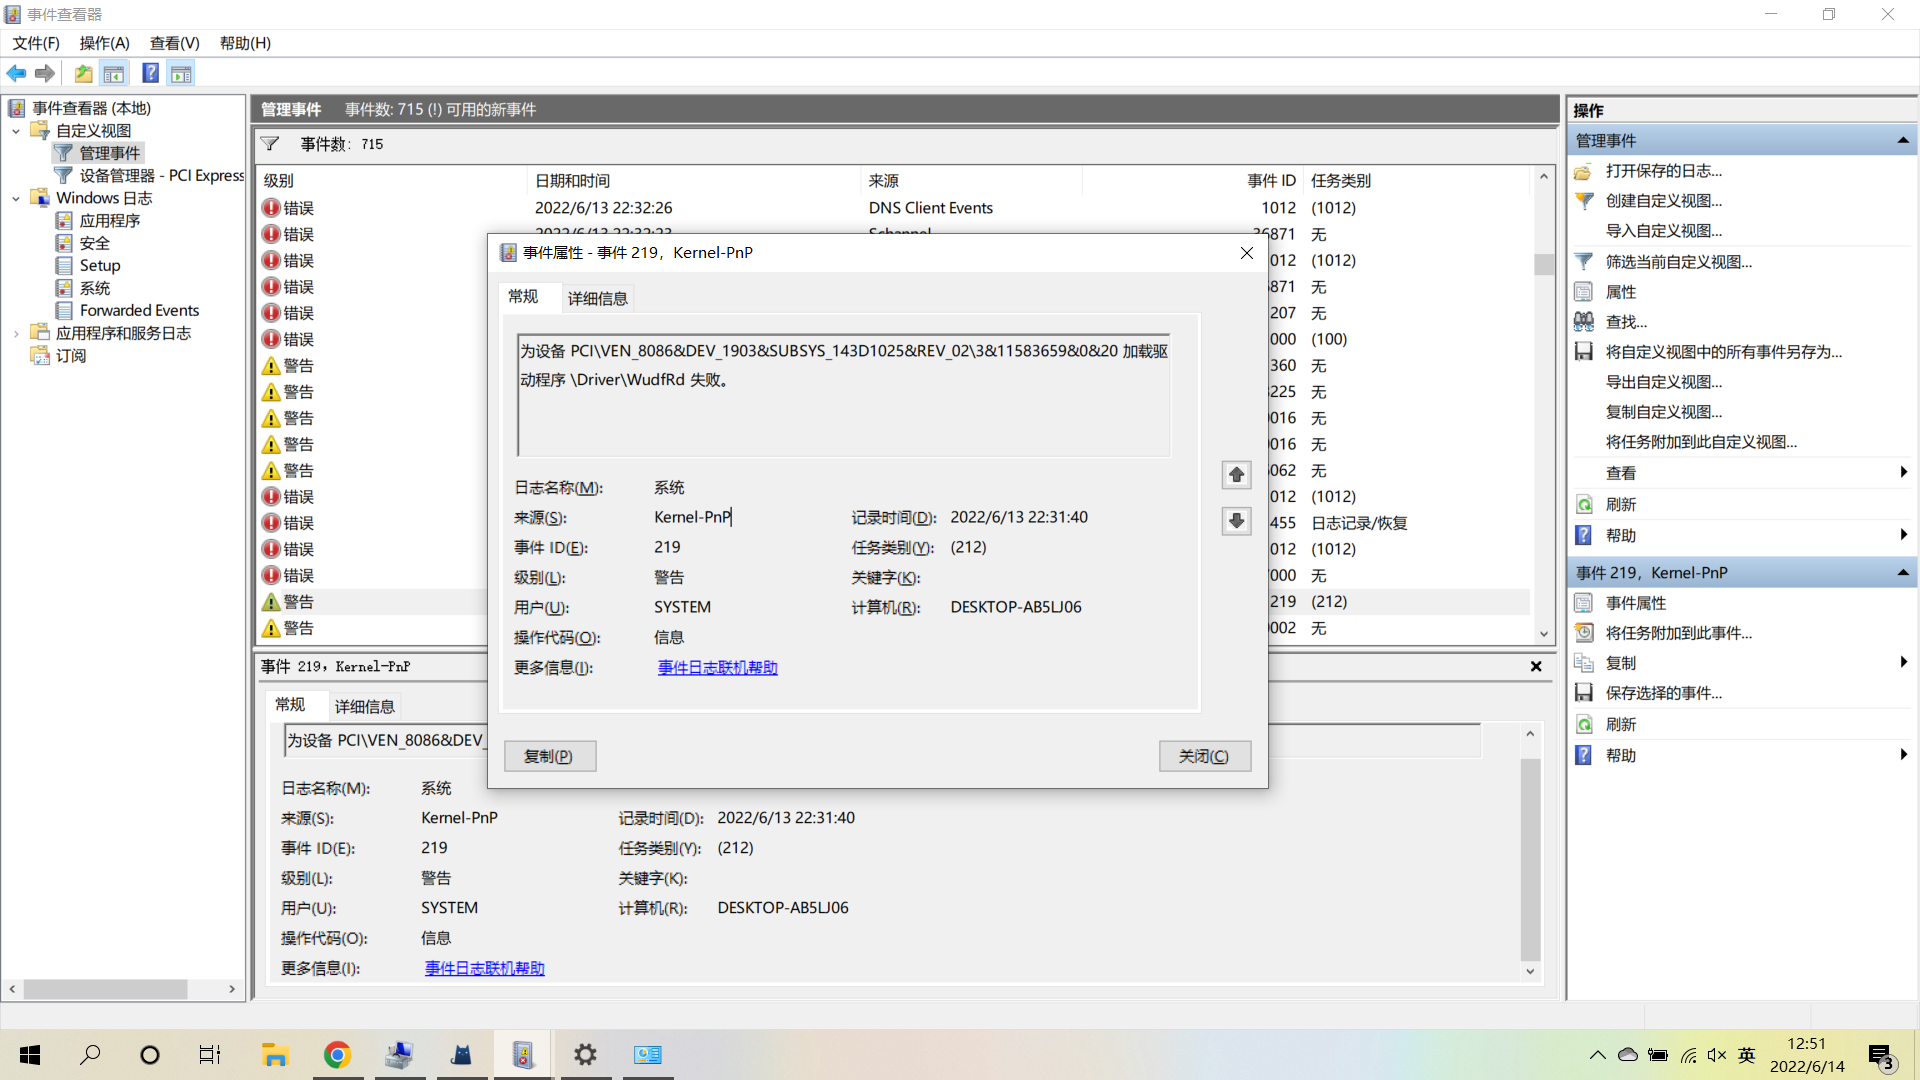Click the 查找 binoculars icon
This screenshot has width=1920, height=1080.
tap(1584, 322)
